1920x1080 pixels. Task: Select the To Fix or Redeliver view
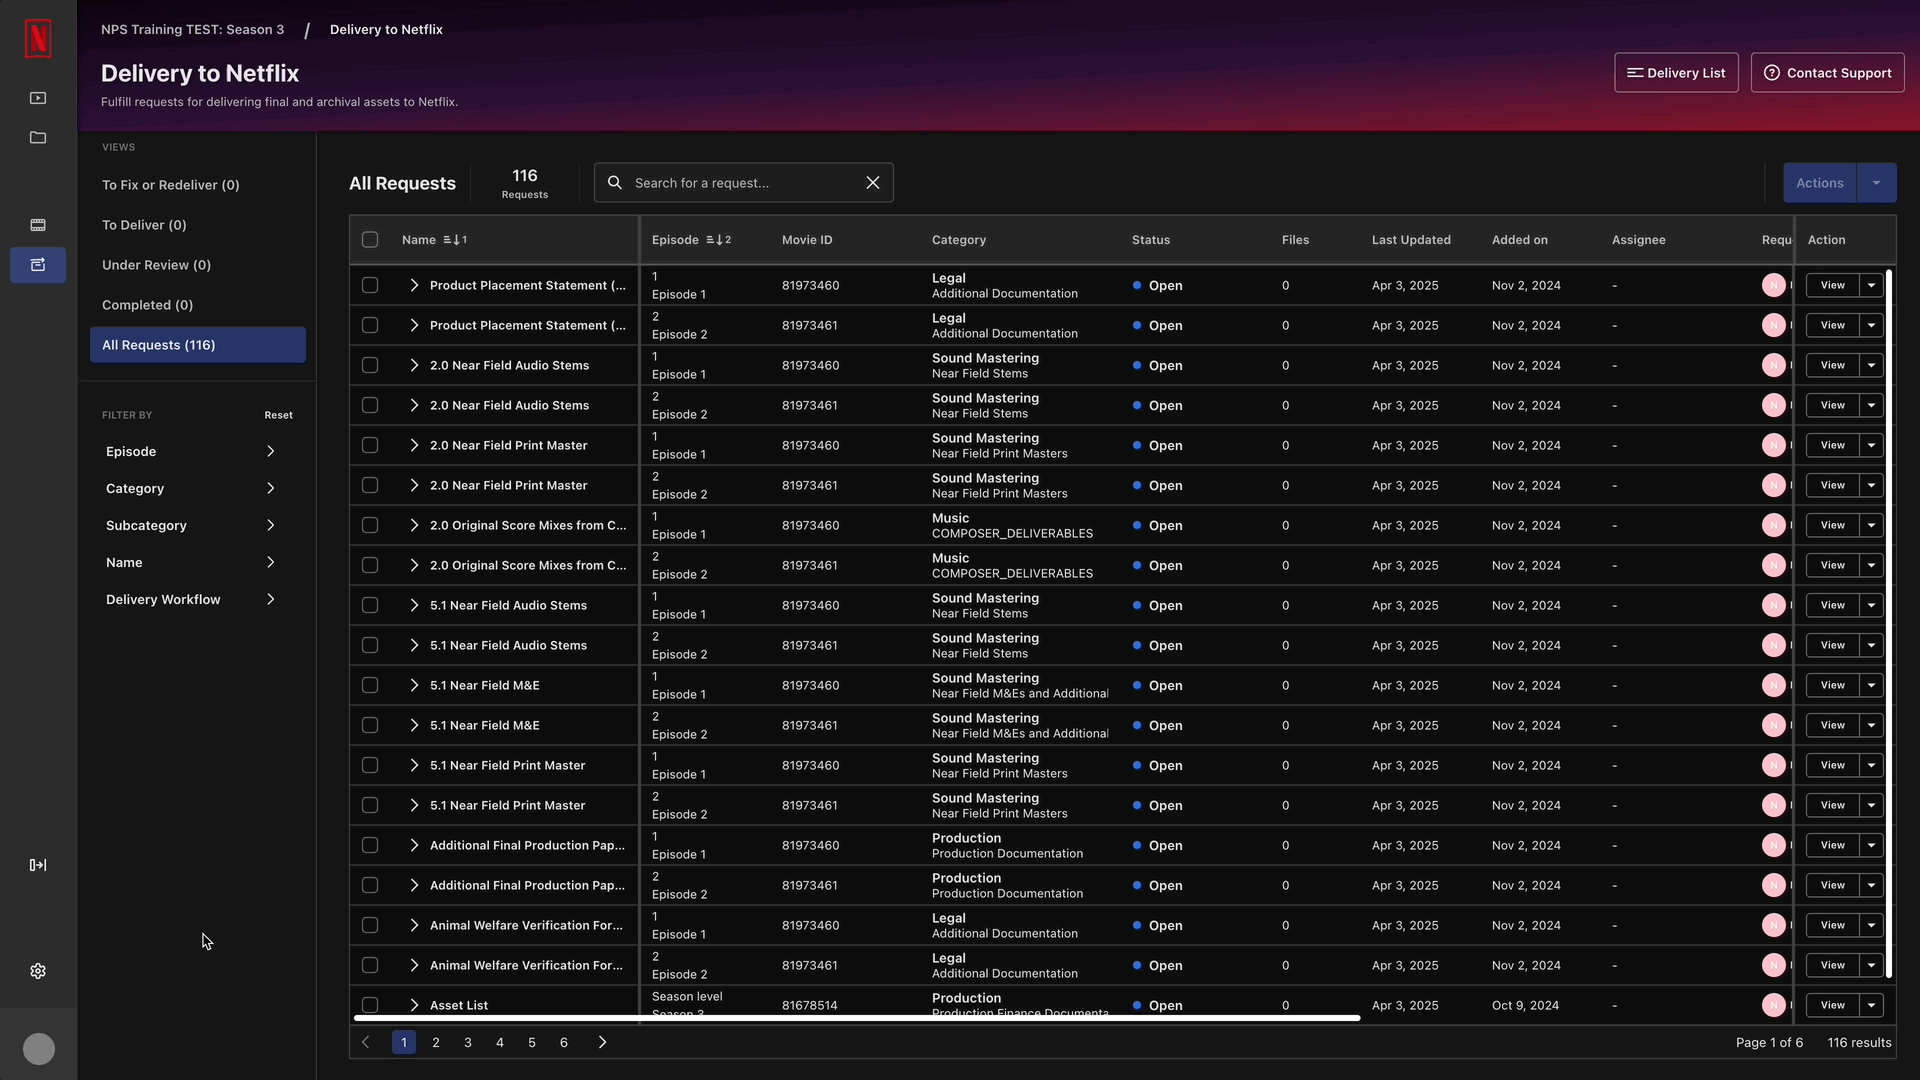[x=198, y=185]
